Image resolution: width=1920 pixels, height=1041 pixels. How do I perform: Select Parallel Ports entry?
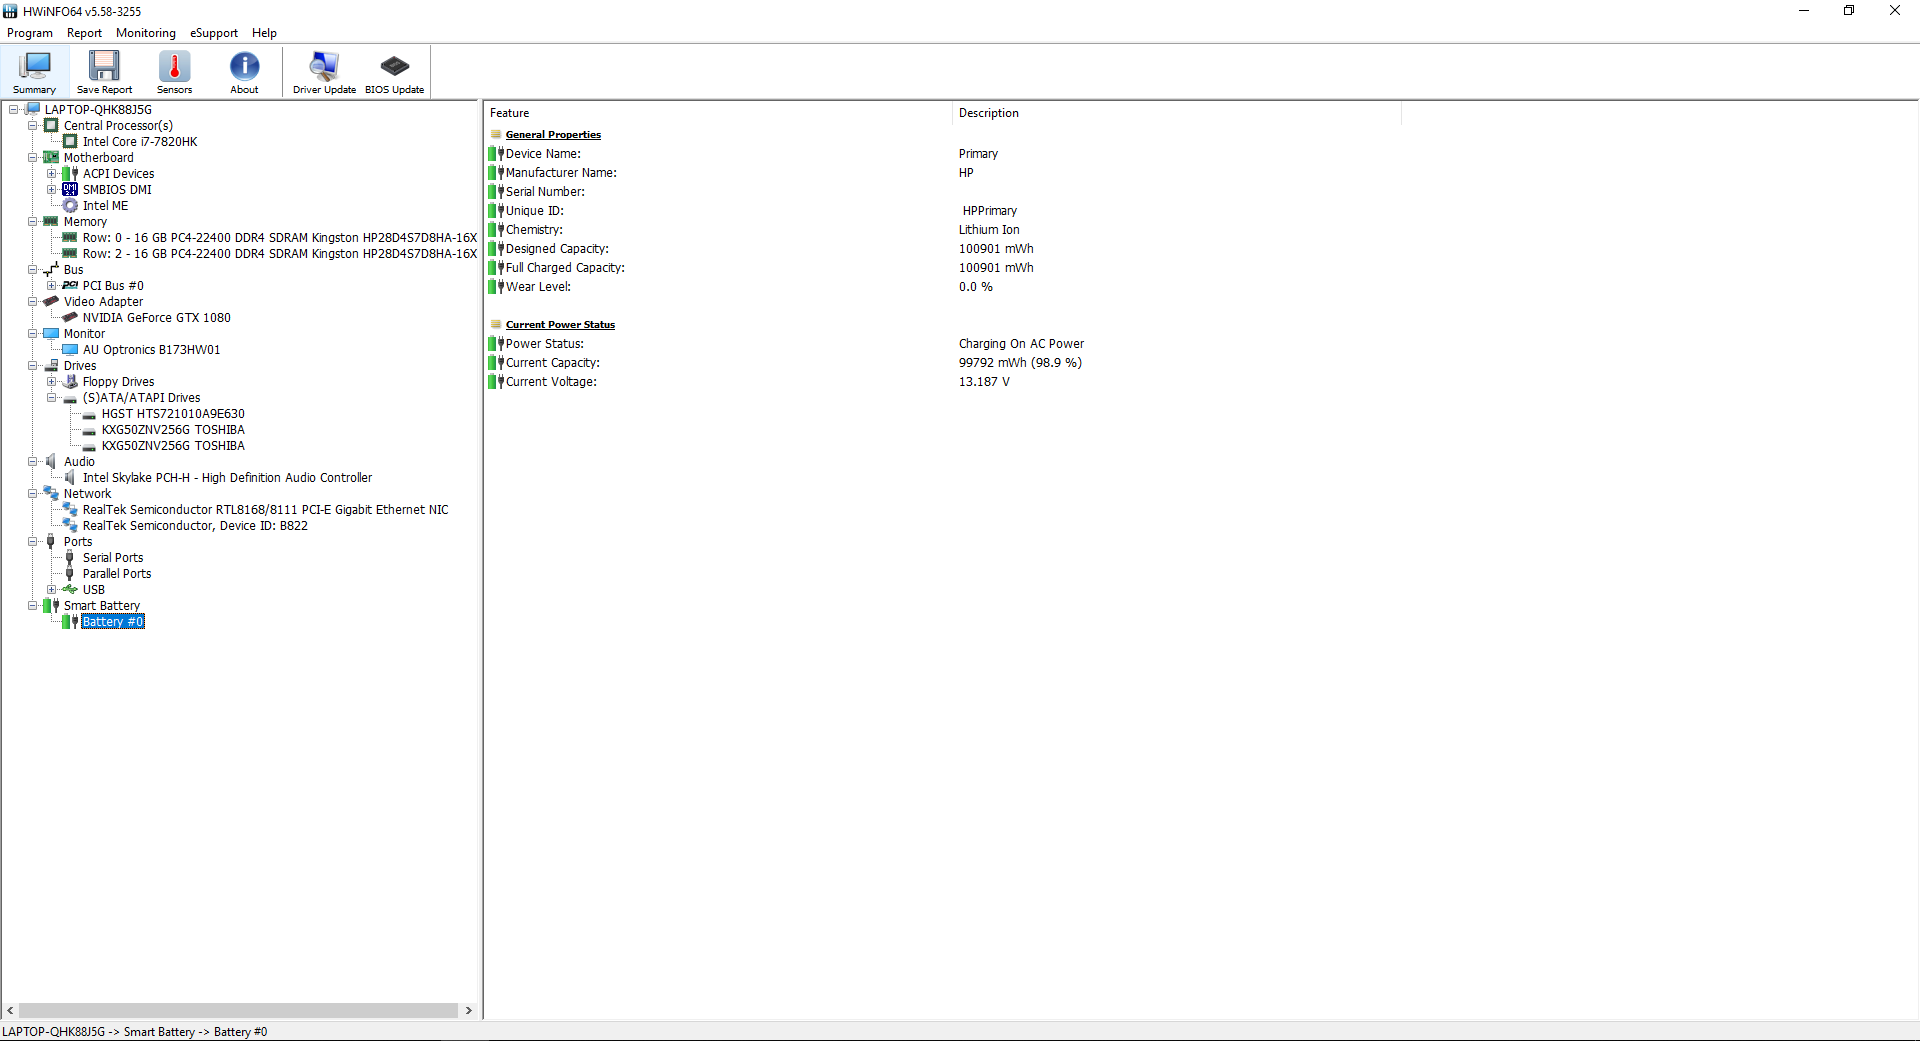117,574
